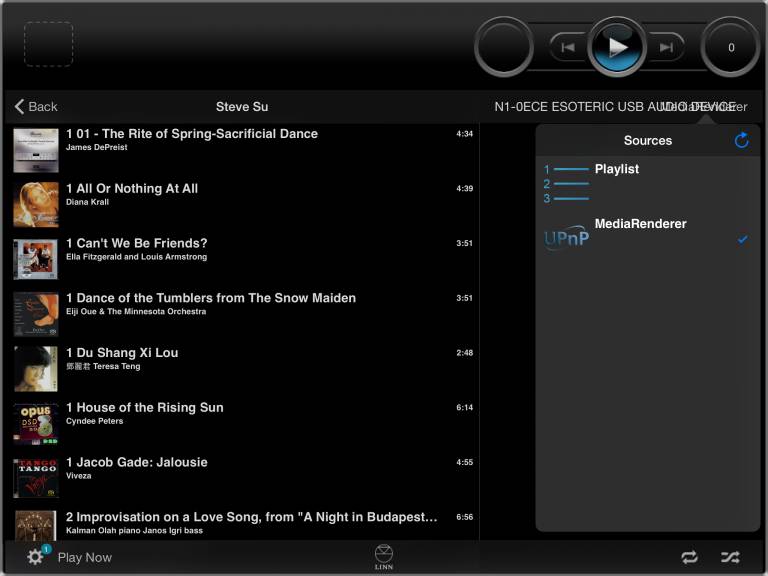
Task: Click Diana Krall album cover thumbnail
Action: pos(36,205)
